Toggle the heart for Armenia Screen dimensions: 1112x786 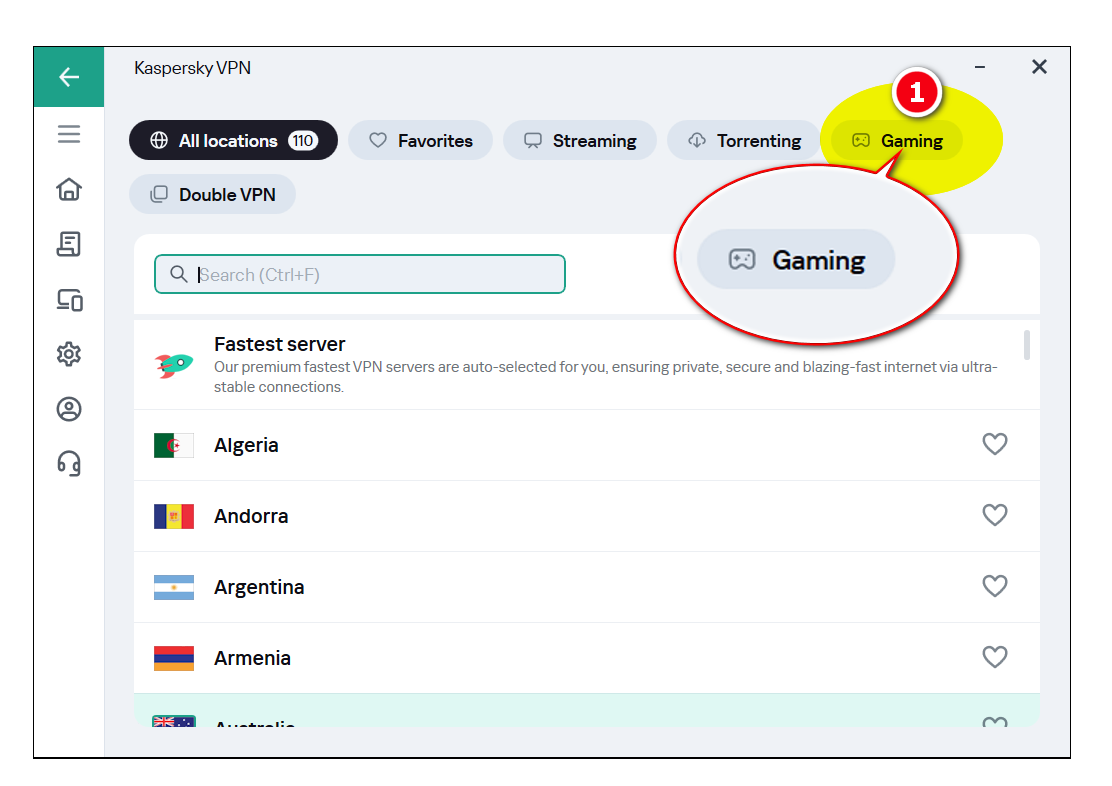(x=994, y=657)
